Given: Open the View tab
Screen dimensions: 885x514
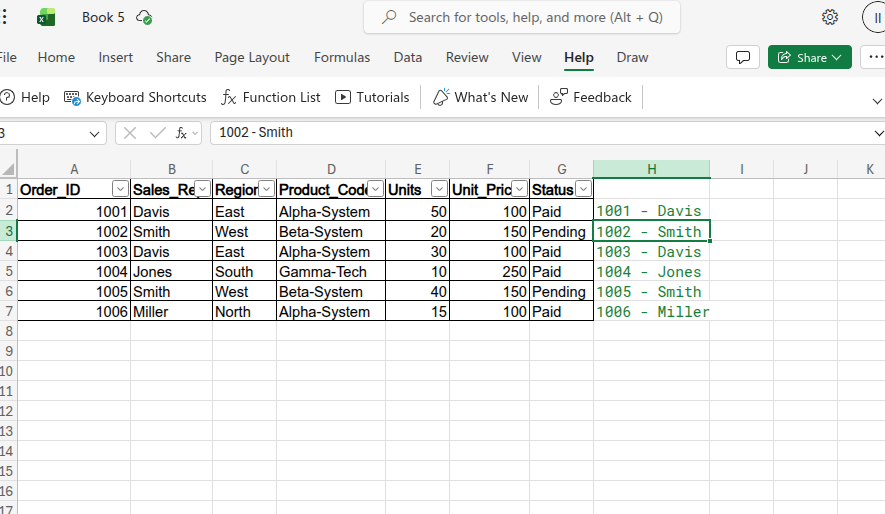Looking at the screenshot, I should click(x=527, y=58).
